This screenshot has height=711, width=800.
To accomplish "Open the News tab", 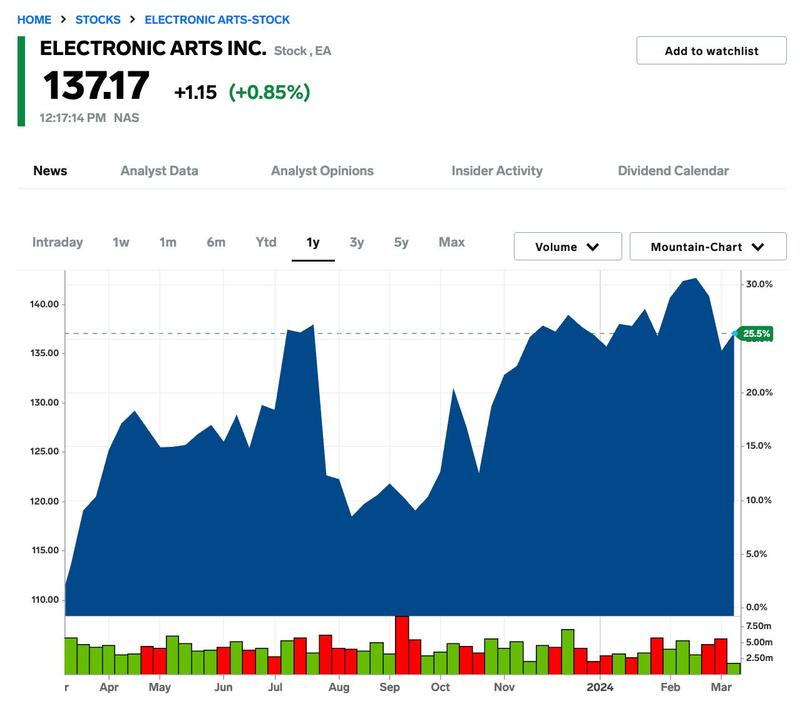I will pyautogui.click(x=50, y=171).
